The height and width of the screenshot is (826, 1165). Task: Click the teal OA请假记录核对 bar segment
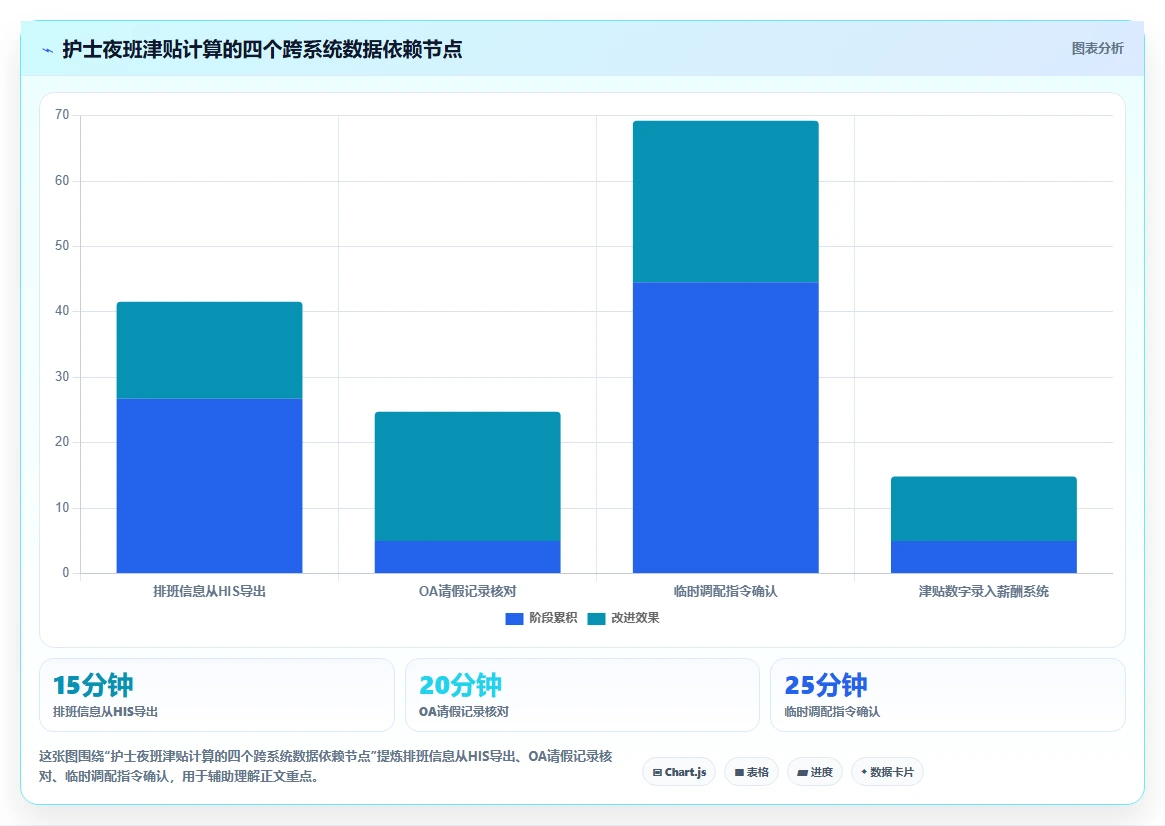467,476
